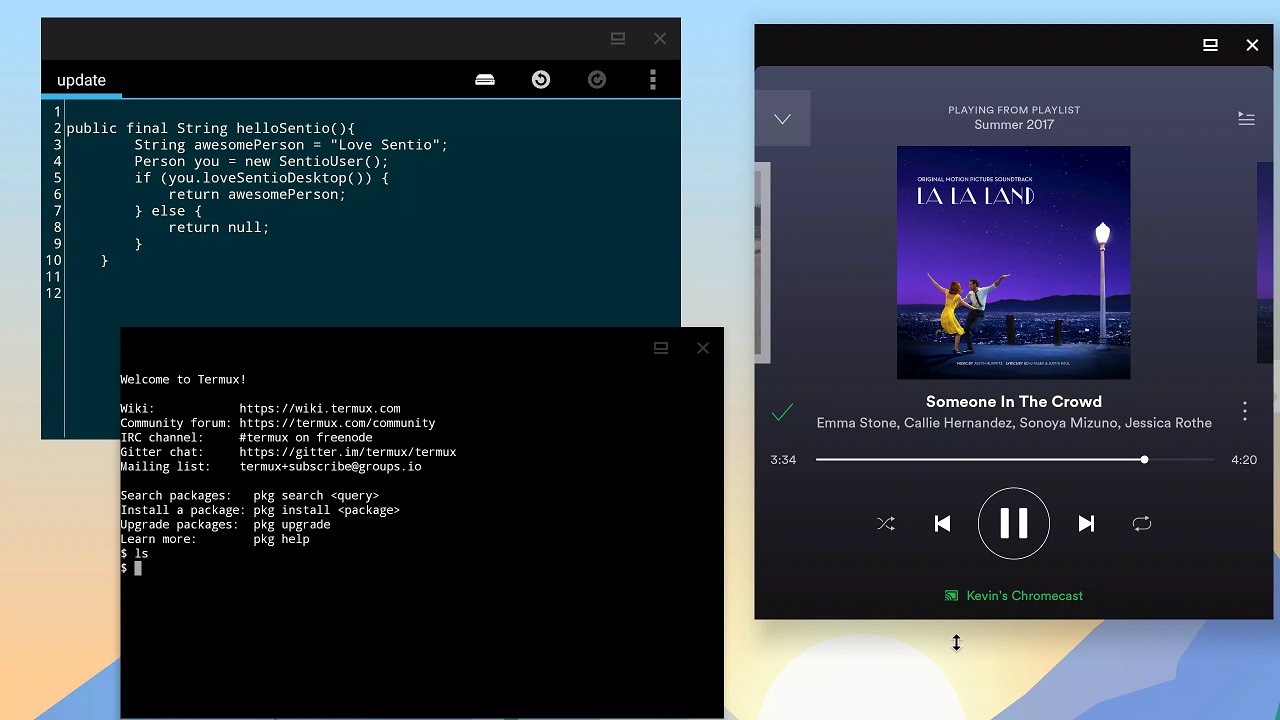The image size is (1280, 720).
Task: Skip to previous track
Action: (942, 524)
